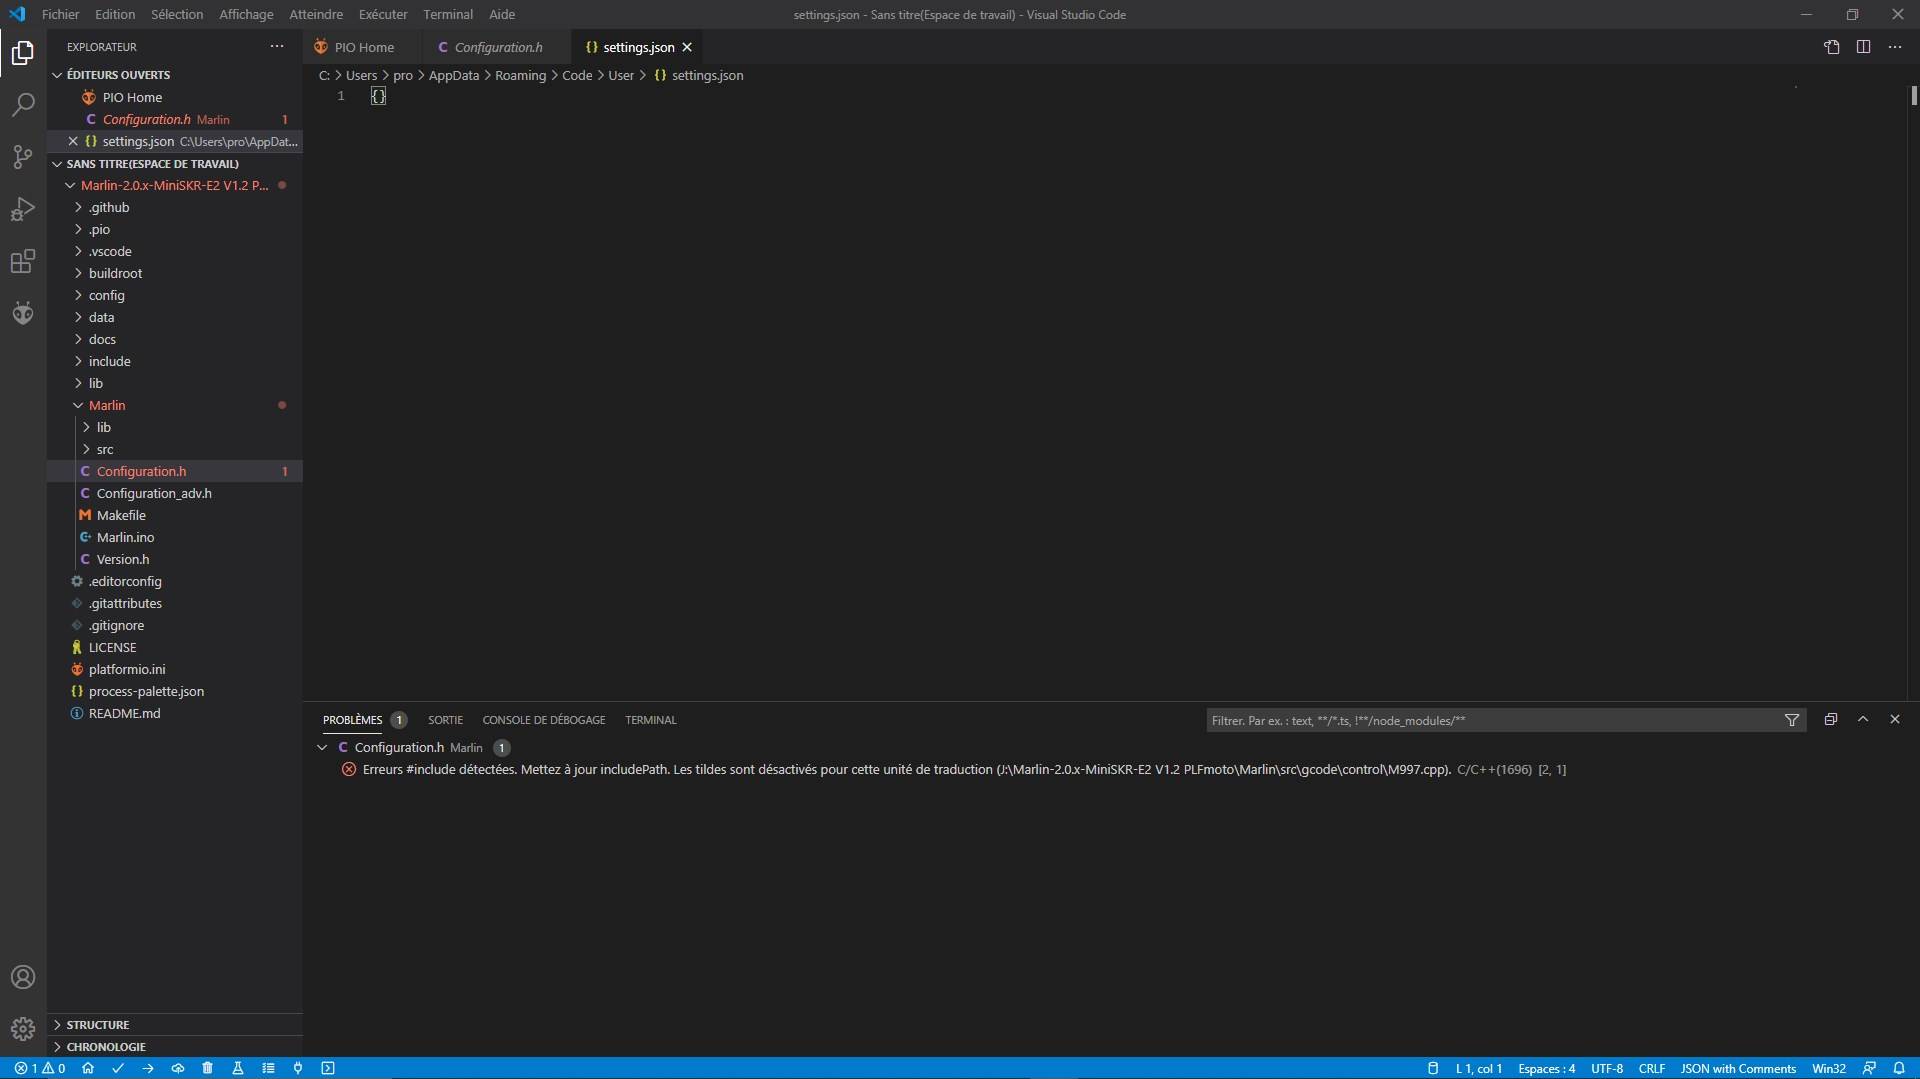This screenshot has height=1079, width=1920.
Task: Close the bottom panel
Action: (x=1895, y=719)
